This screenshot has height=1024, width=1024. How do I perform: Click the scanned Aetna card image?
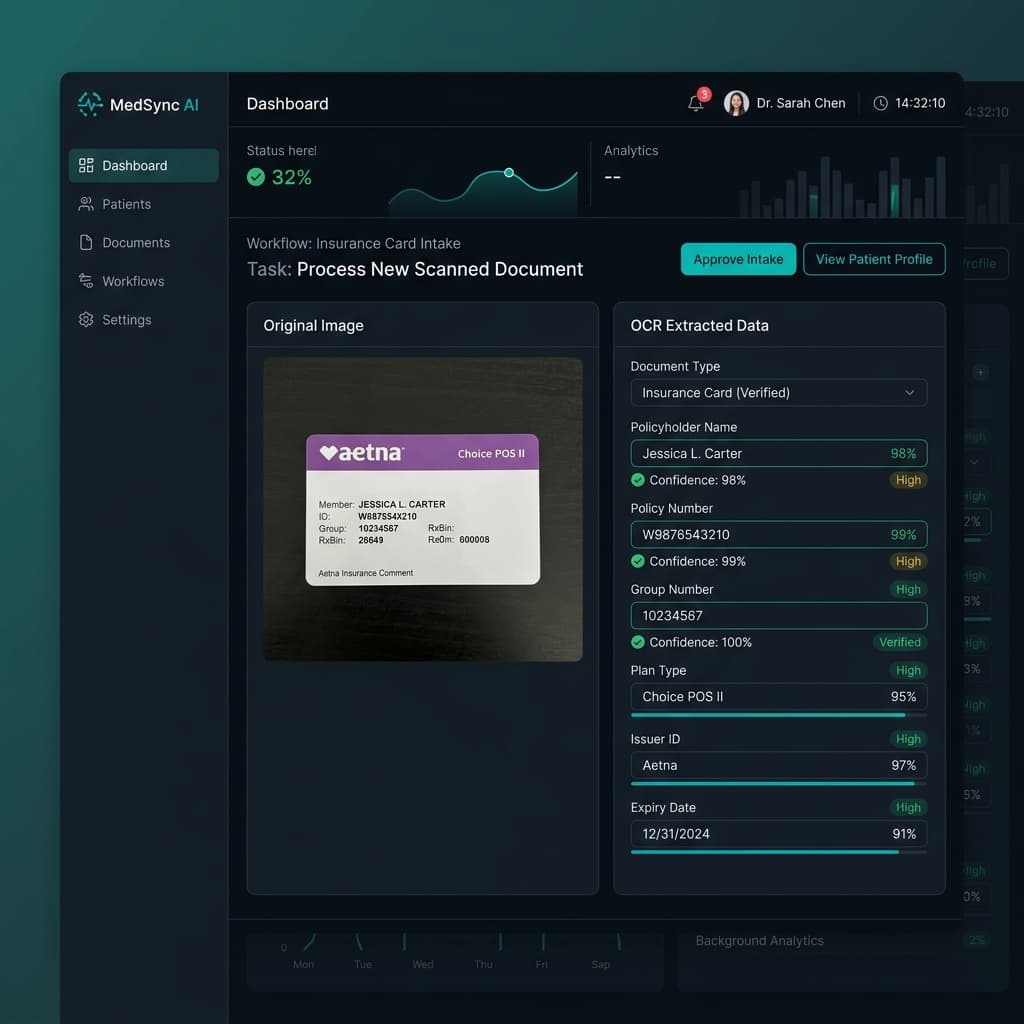coord(423,509)
